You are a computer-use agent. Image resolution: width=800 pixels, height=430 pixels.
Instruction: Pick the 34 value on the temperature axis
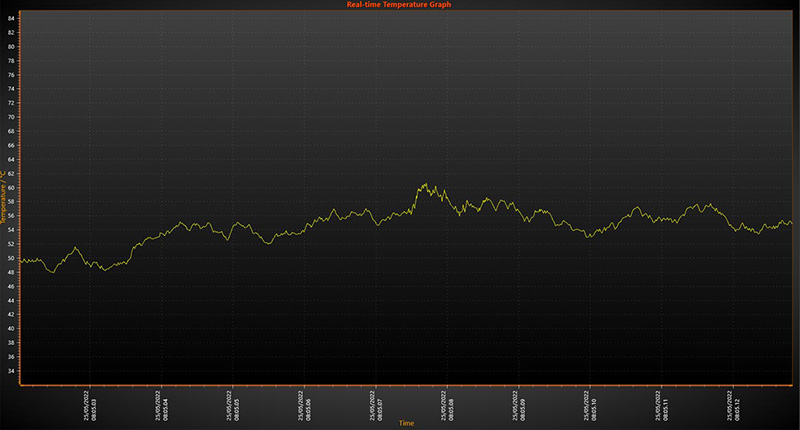[x=11, y=371]
